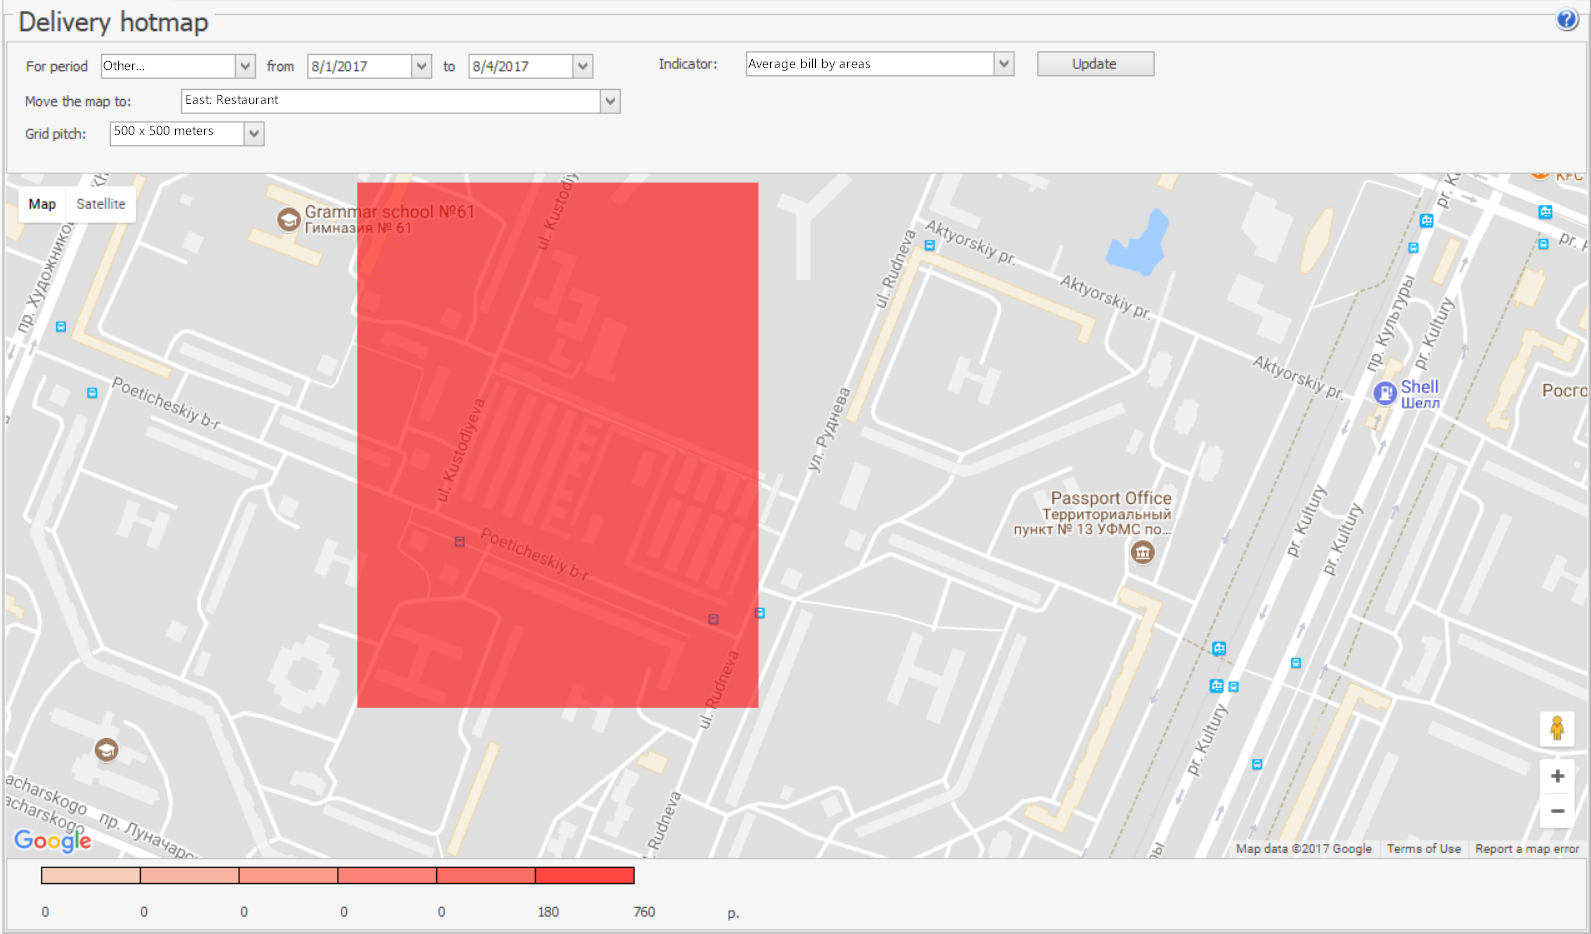Image resolution: width=1591 pixels, height=934 pixels.
Task: Click the help question mark icon
Action: pyautogui.click(x=1566, y=20)
